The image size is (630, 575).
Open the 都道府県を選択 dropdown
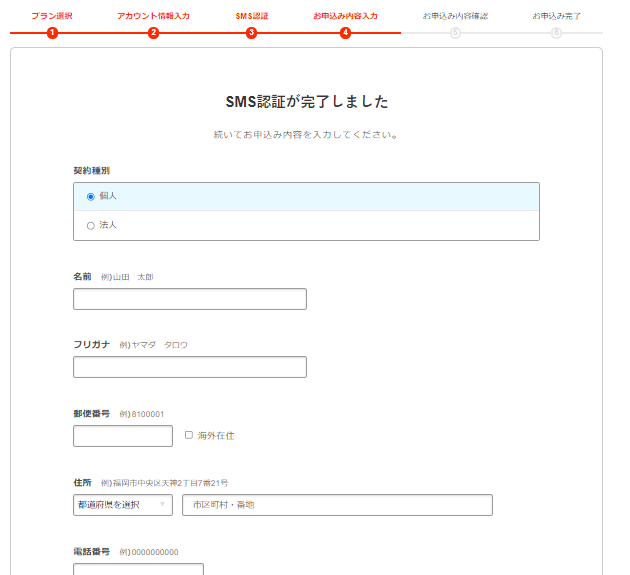pos(122,505)
